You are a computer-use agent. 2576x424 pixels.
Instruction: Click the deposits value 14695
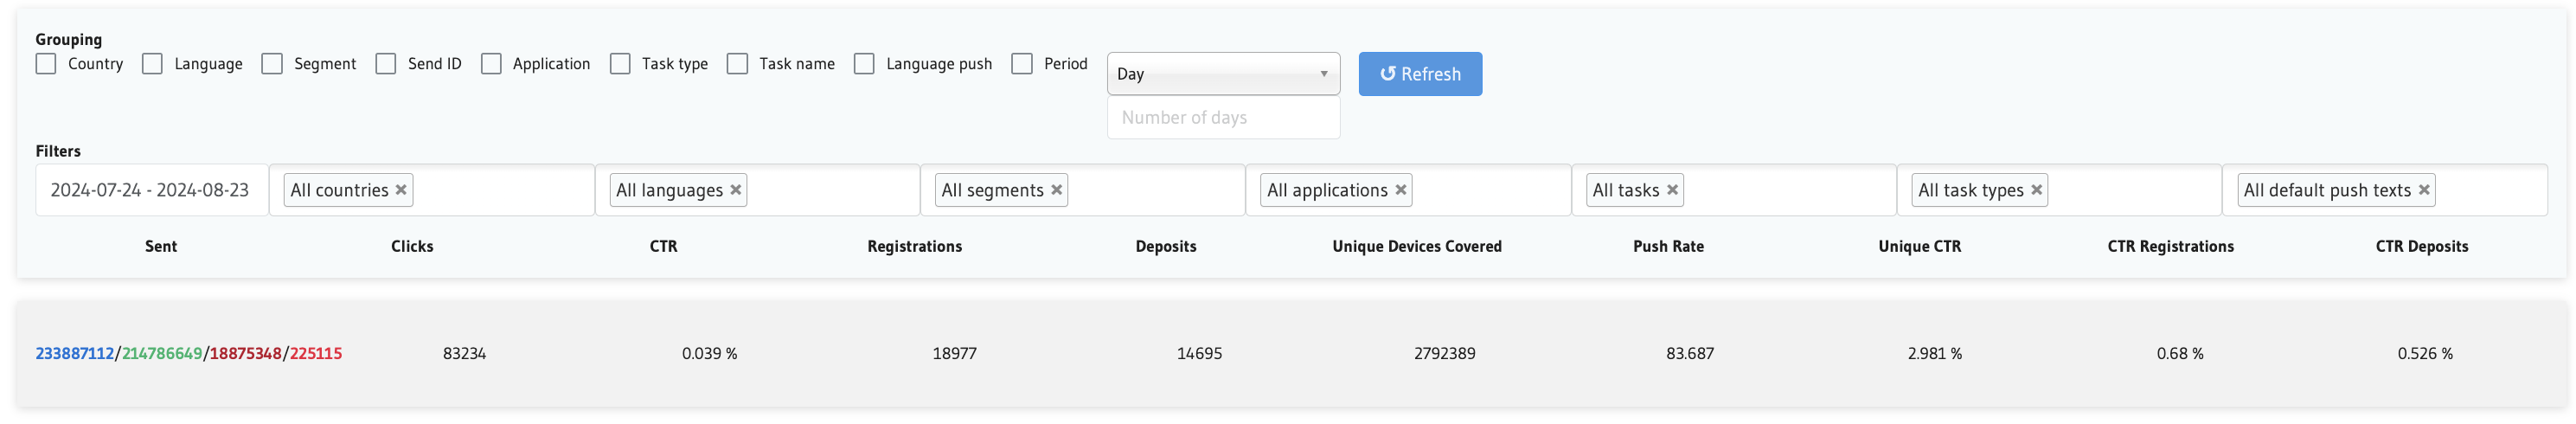pyautogui.click(x=1199, y=353)
